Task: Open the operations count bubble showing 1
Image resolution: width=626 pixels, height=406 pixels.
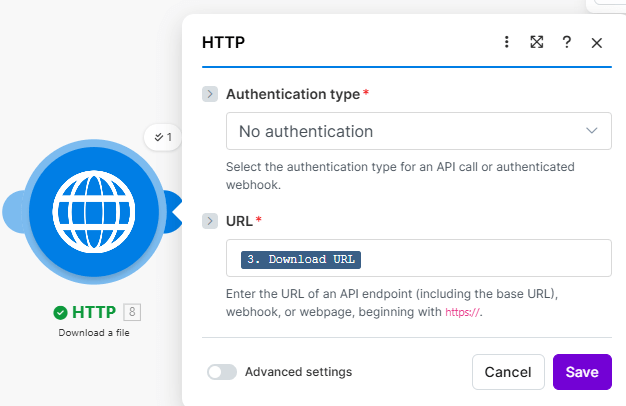Action: (x=163, y=137)
